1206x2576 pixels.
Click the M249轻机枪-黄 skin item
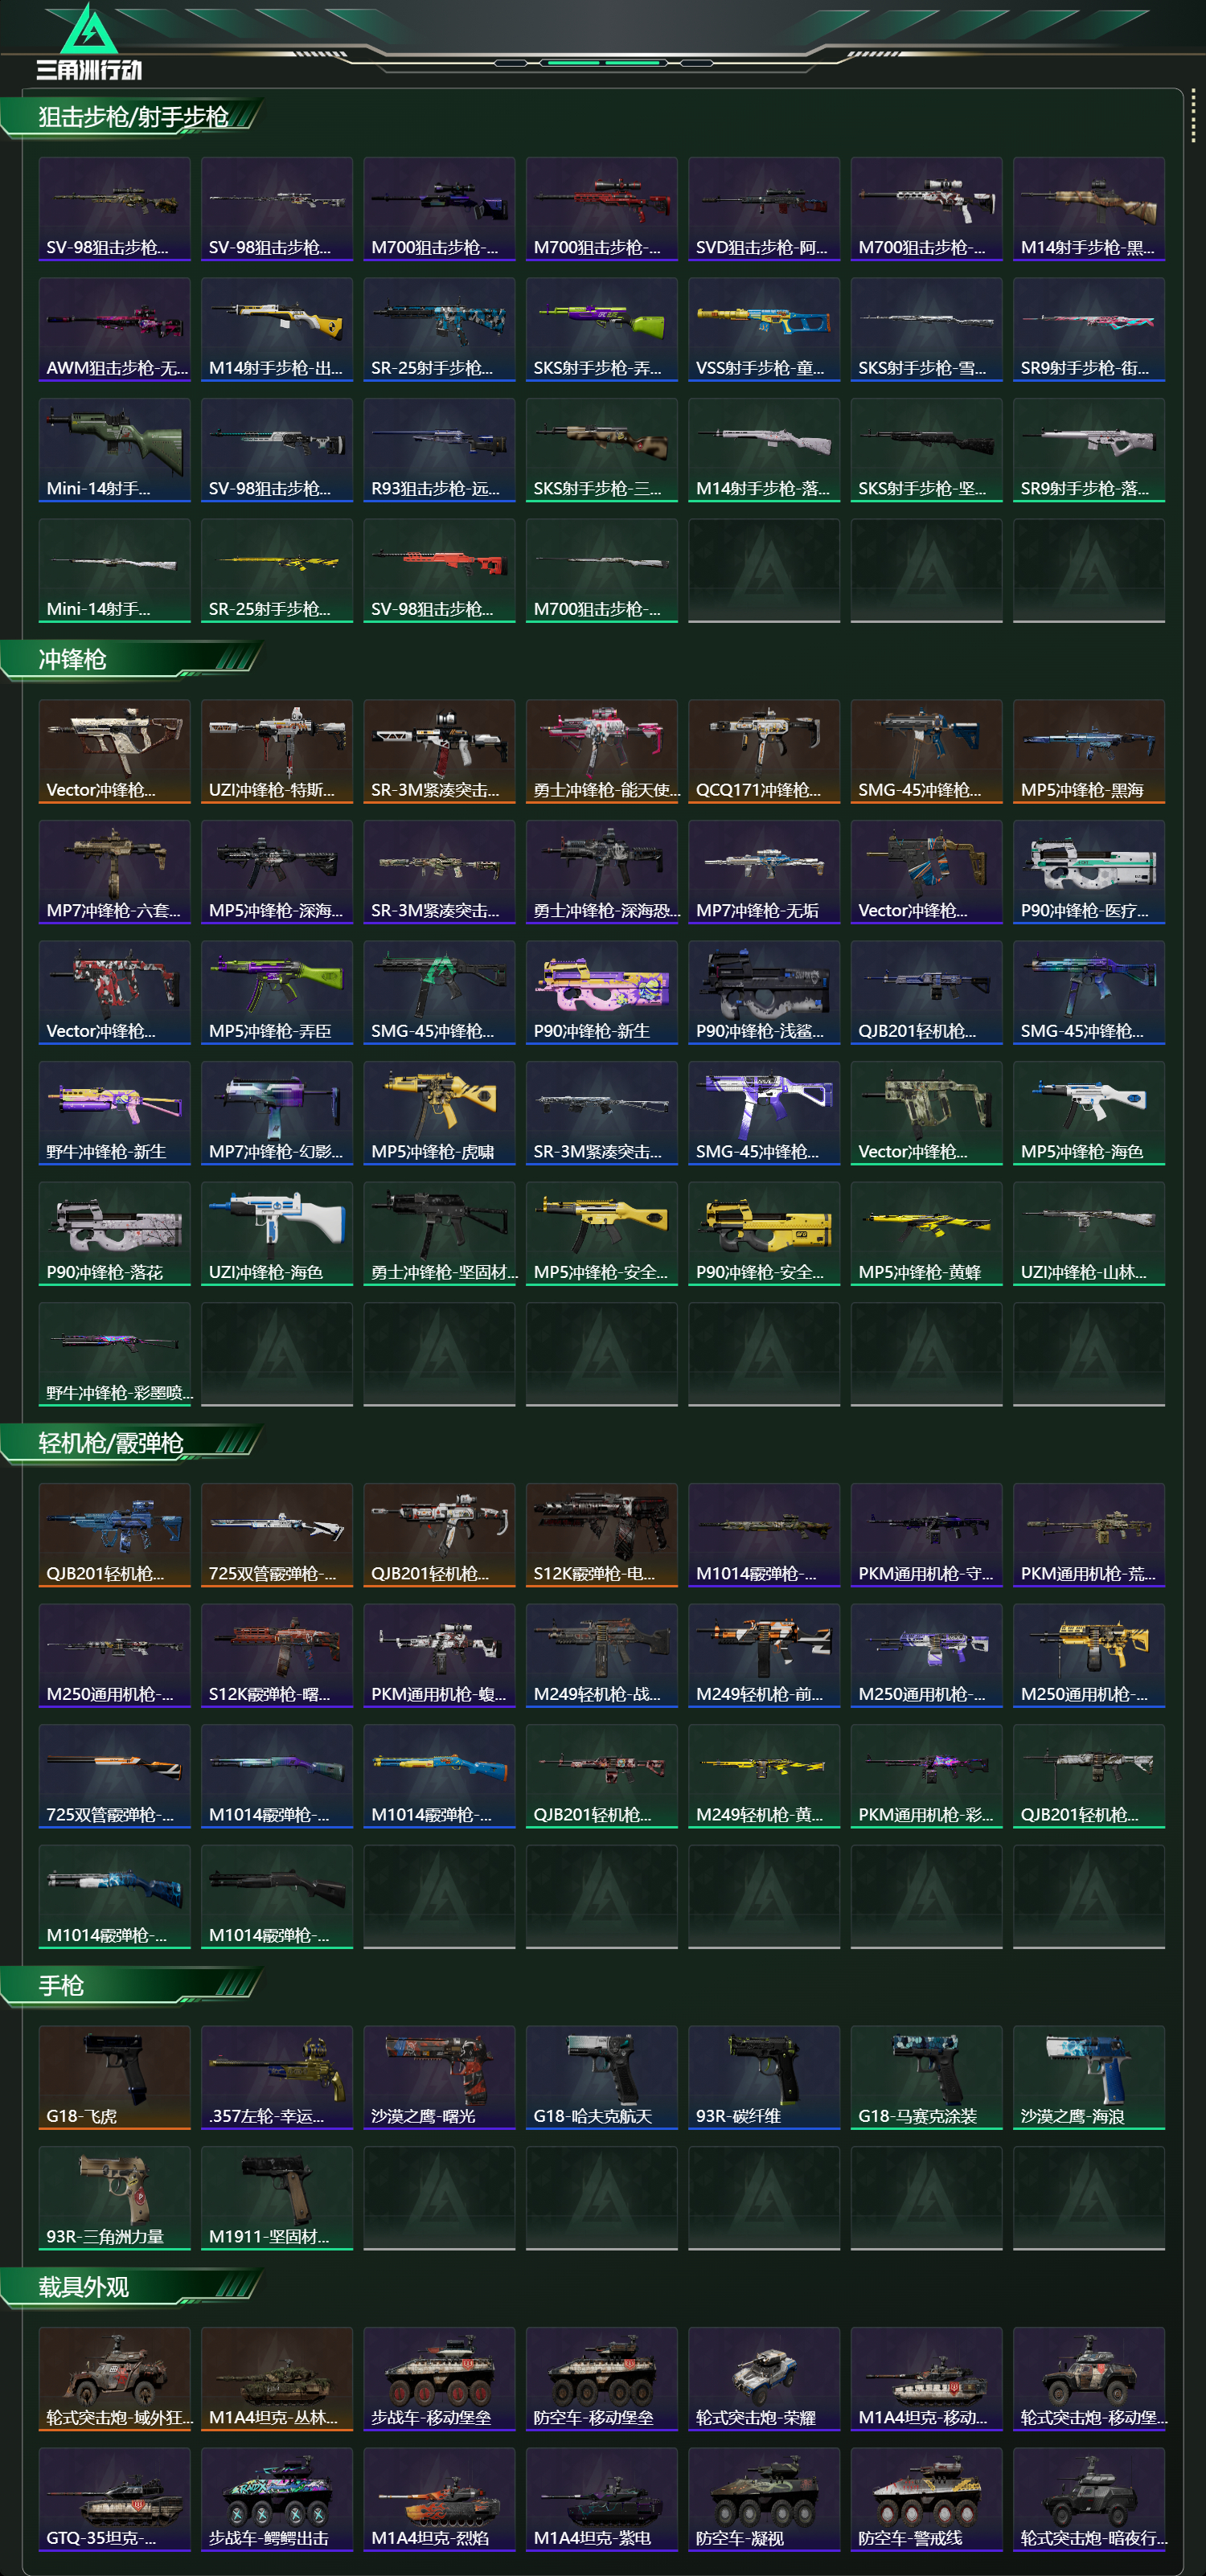(x=764, y=1776)
